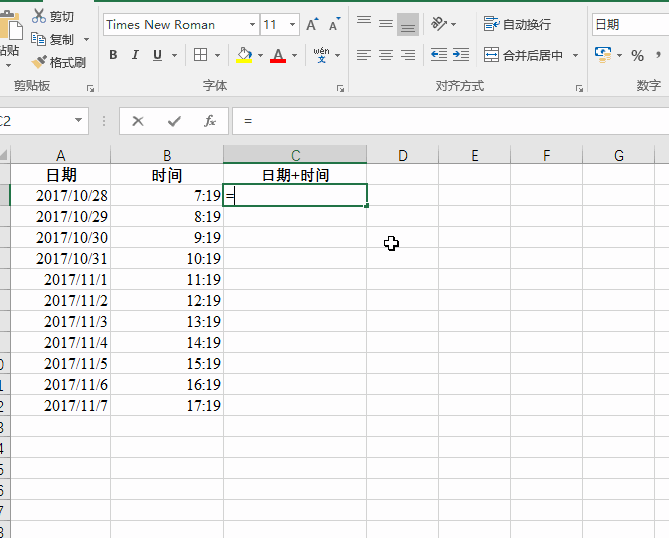The height and width of the screenshot is (538, 669).
Task: Click cell with 2017/11/3
Action: [x=61, y=321]
